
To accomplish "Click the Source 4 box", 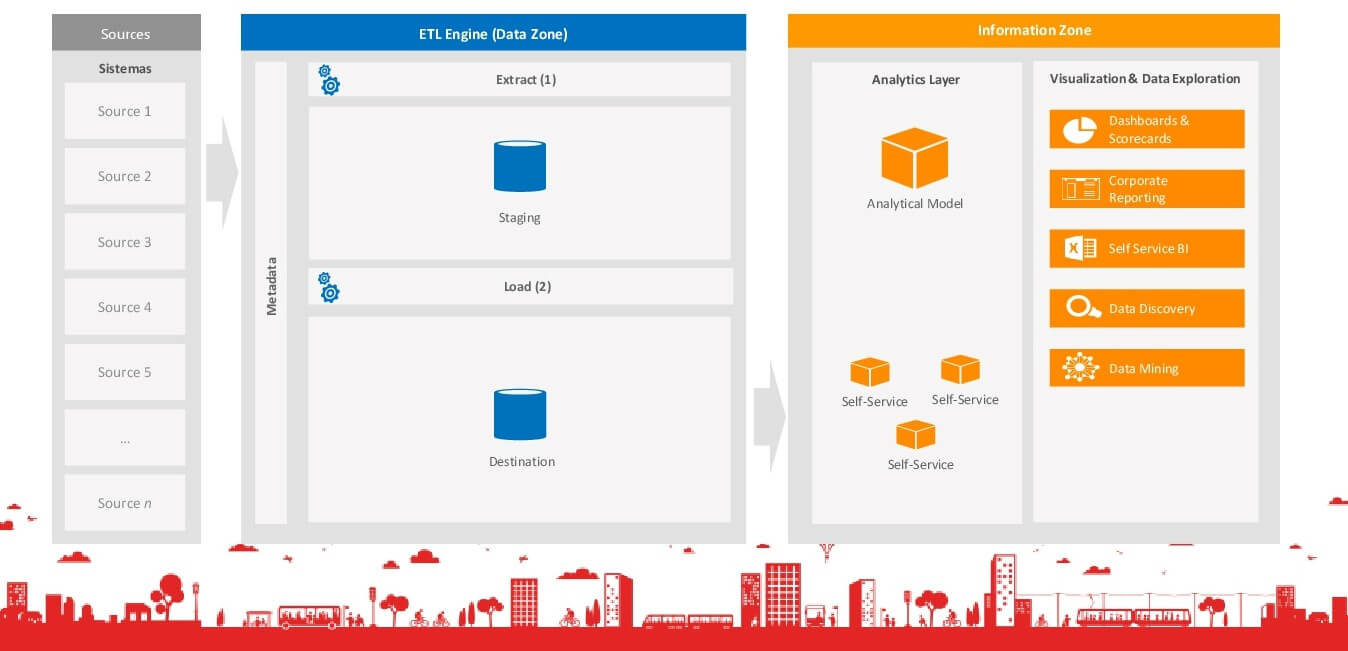I will (125, 307).
